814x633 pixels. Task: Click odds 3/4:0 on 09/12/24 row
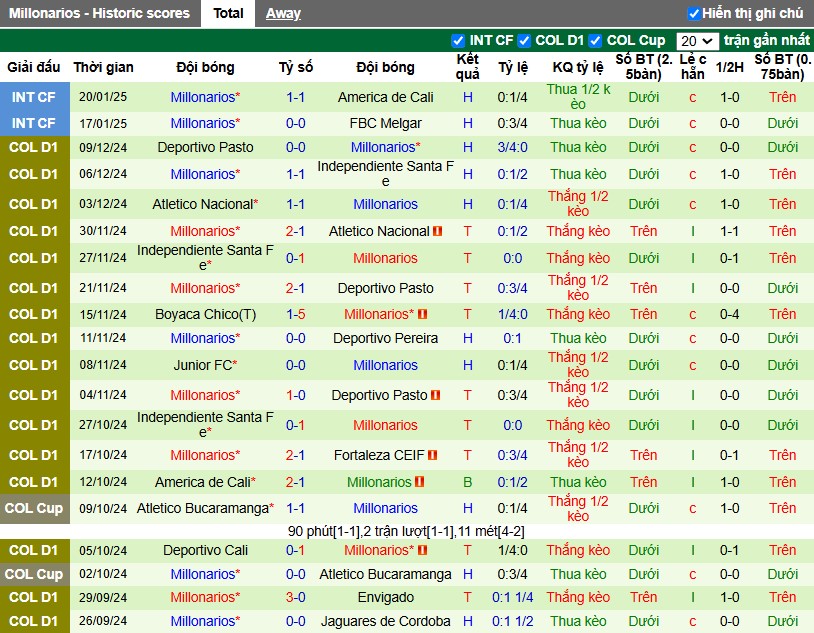tap(512, 147)
